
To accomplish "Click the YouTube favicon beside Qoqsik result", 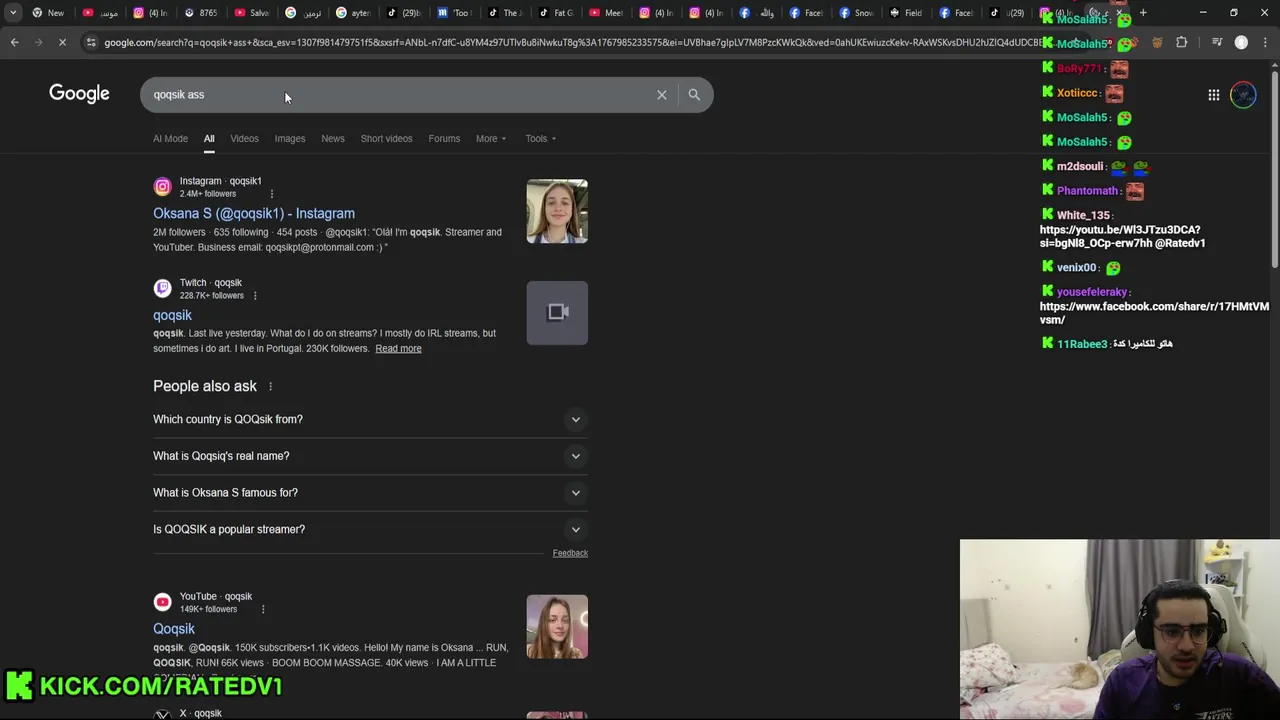I will (162, 602).
